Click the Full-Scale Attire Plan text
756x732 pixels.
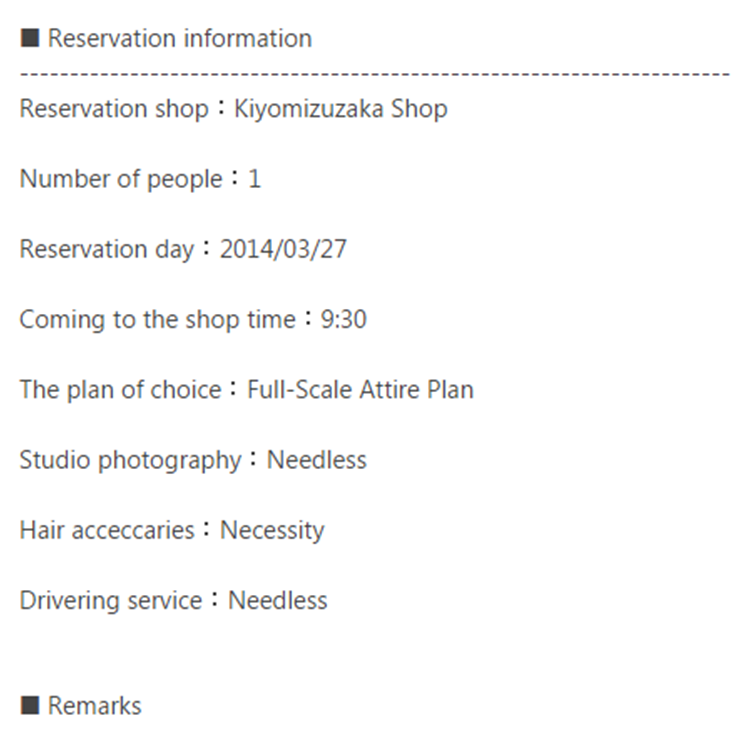[361, 389]
